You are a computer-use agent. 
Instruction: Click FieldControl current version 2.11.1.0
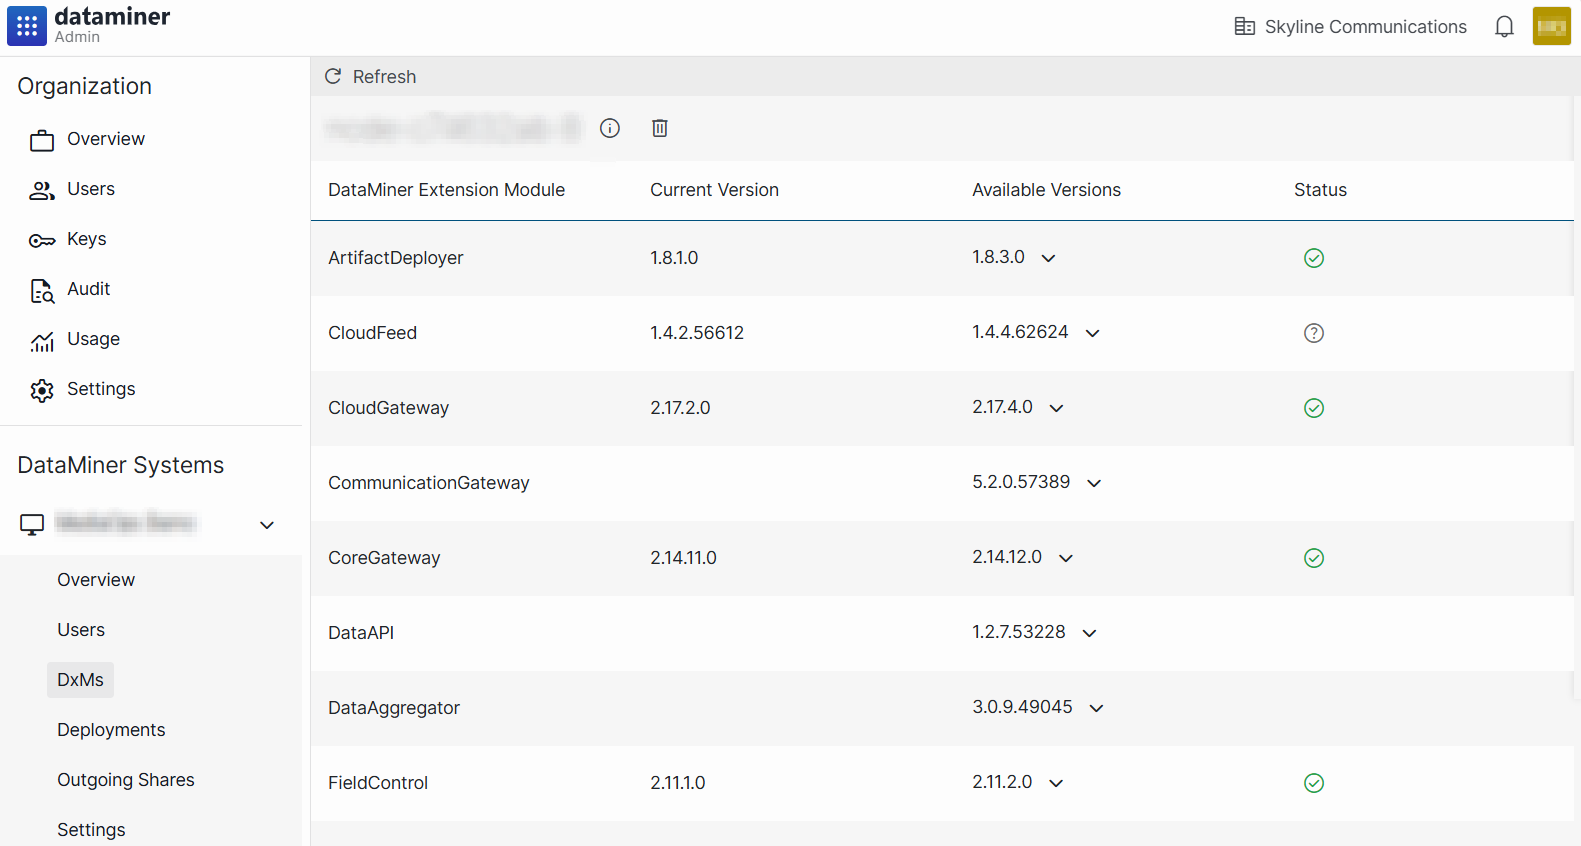pyautogui.click(x=678, y=783)
